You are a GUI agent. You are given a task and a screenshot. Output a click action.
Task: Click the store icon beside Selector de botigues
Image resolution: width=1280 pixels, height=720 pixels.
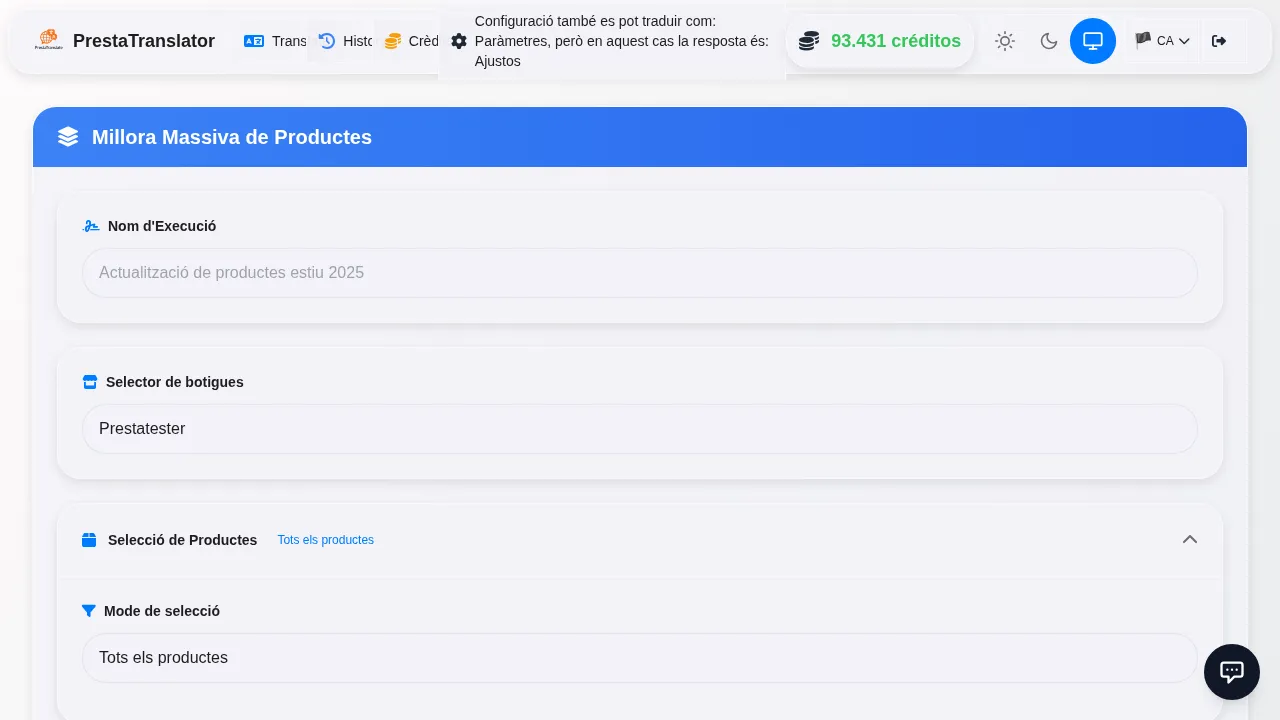[x=90, y=382]
